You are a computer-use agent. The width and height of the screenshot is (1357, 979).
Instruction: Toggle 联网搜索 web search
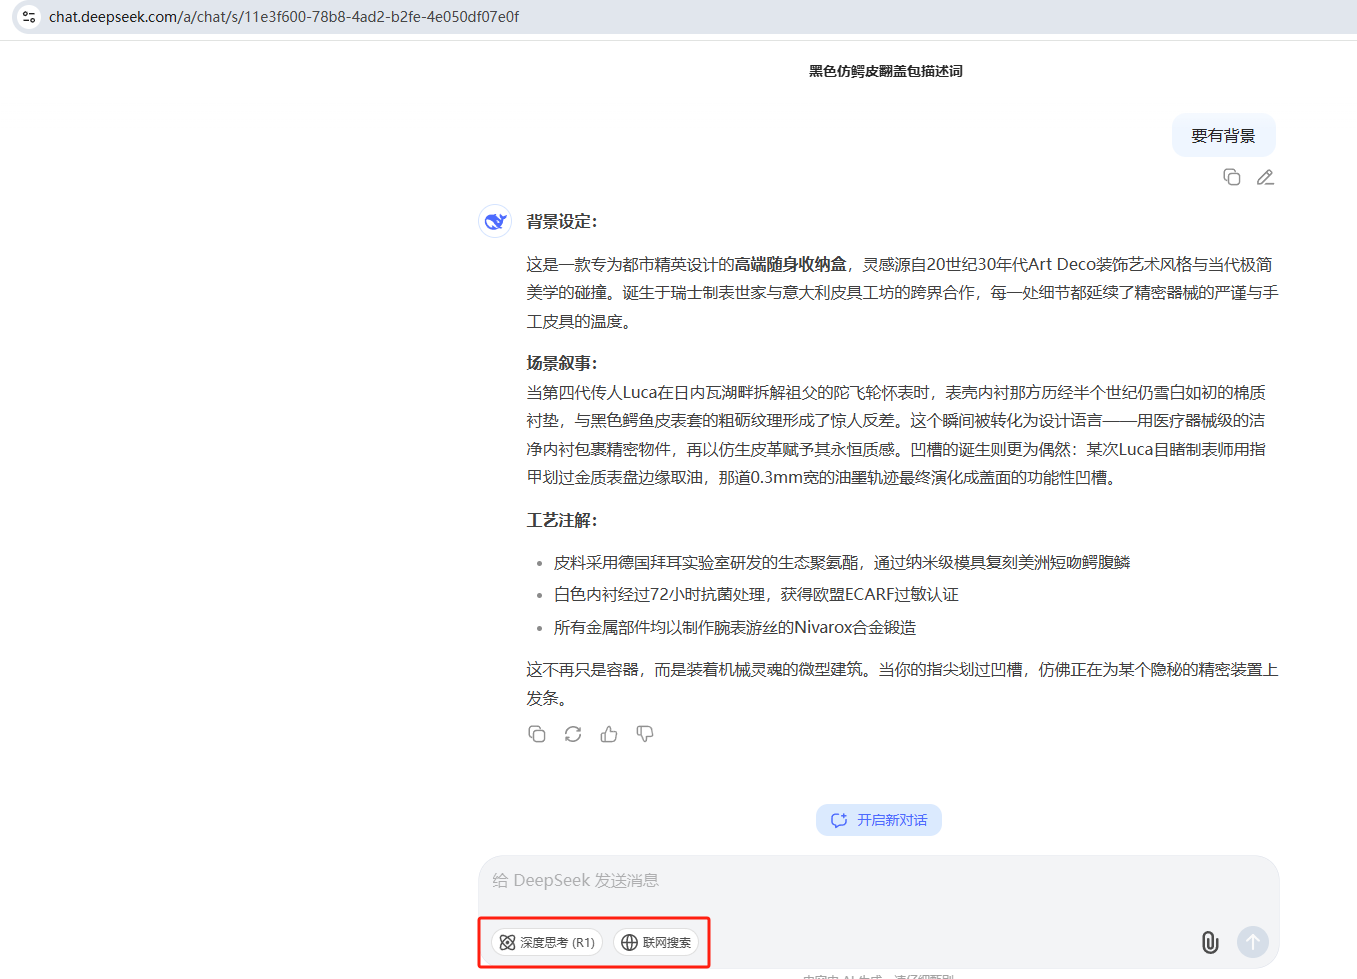tap(656, 942)
